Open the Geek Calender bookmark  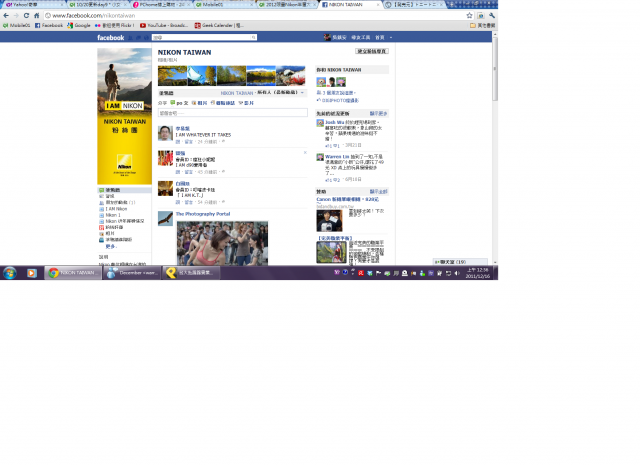219,25
